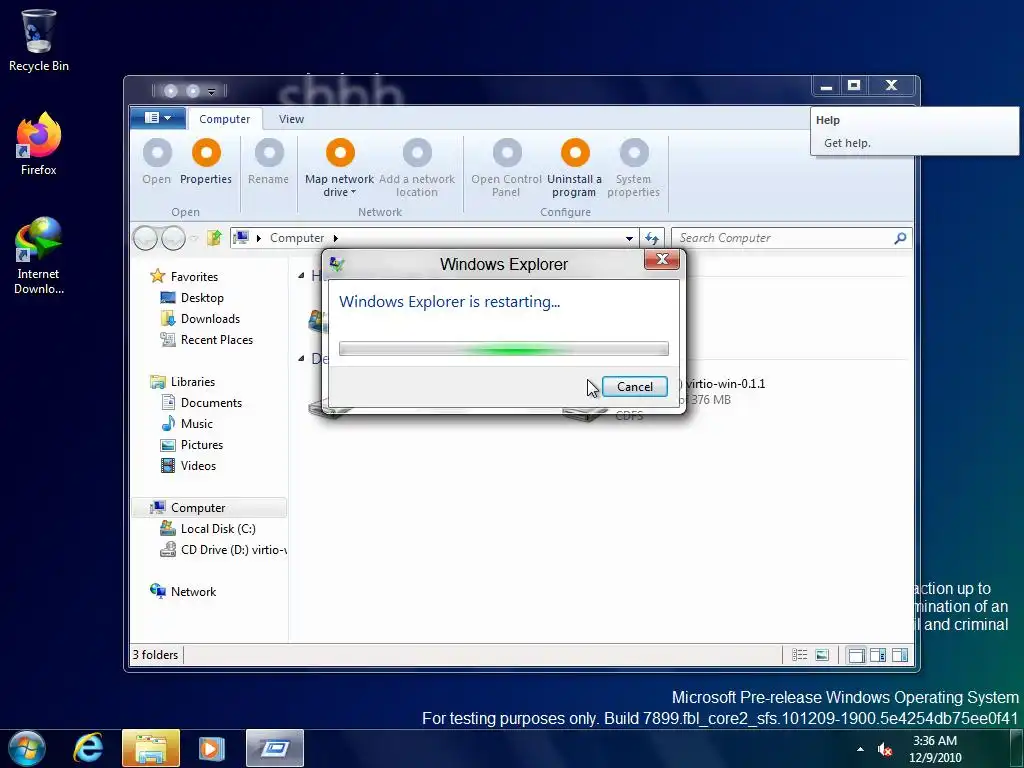Click the search magnifier icon

900,238
